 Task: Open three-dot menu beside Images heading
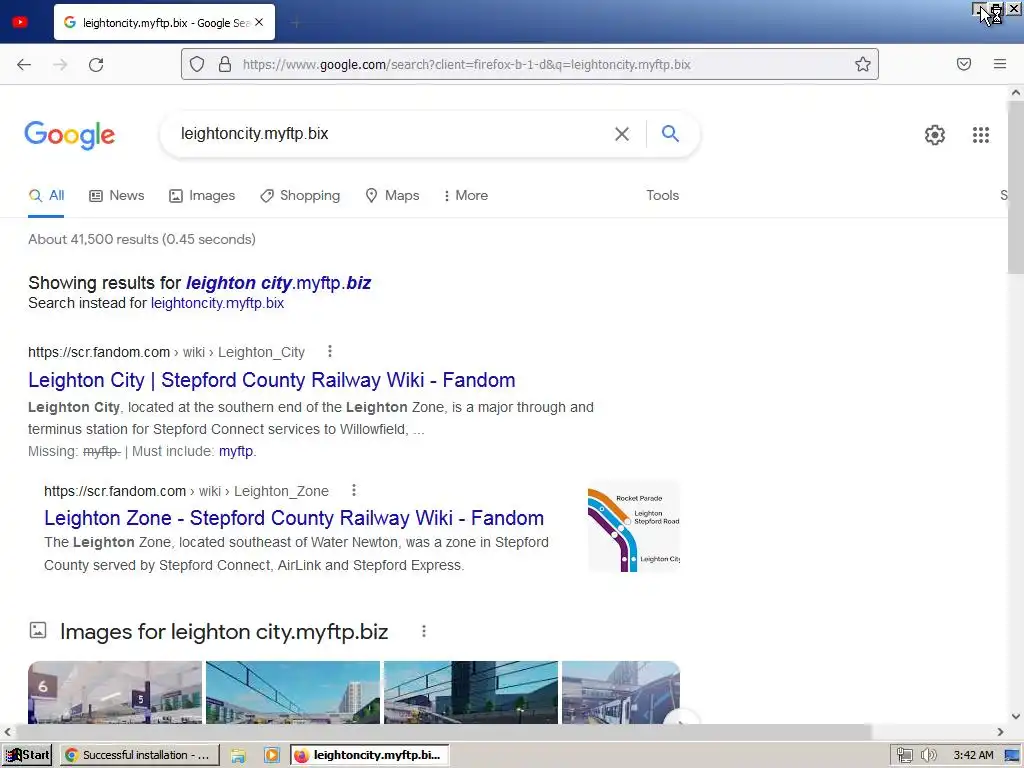click(x=424, y=631)
